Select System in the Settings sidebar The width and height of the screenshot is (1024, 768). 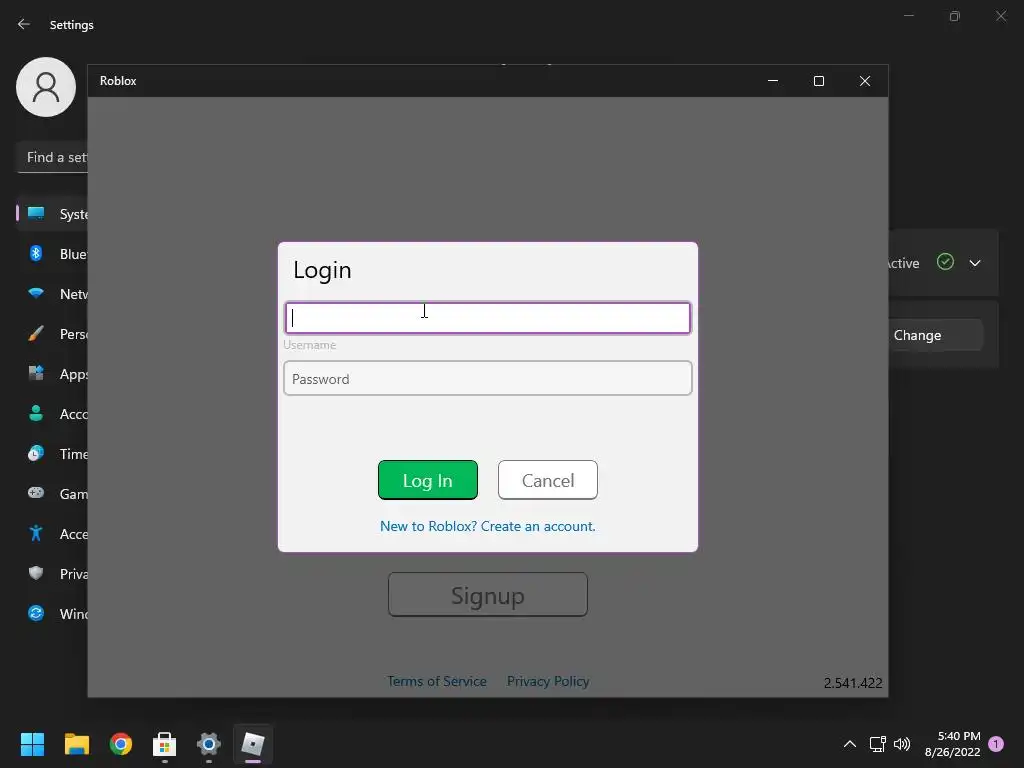pyautogui.click(x=52, y=214)
